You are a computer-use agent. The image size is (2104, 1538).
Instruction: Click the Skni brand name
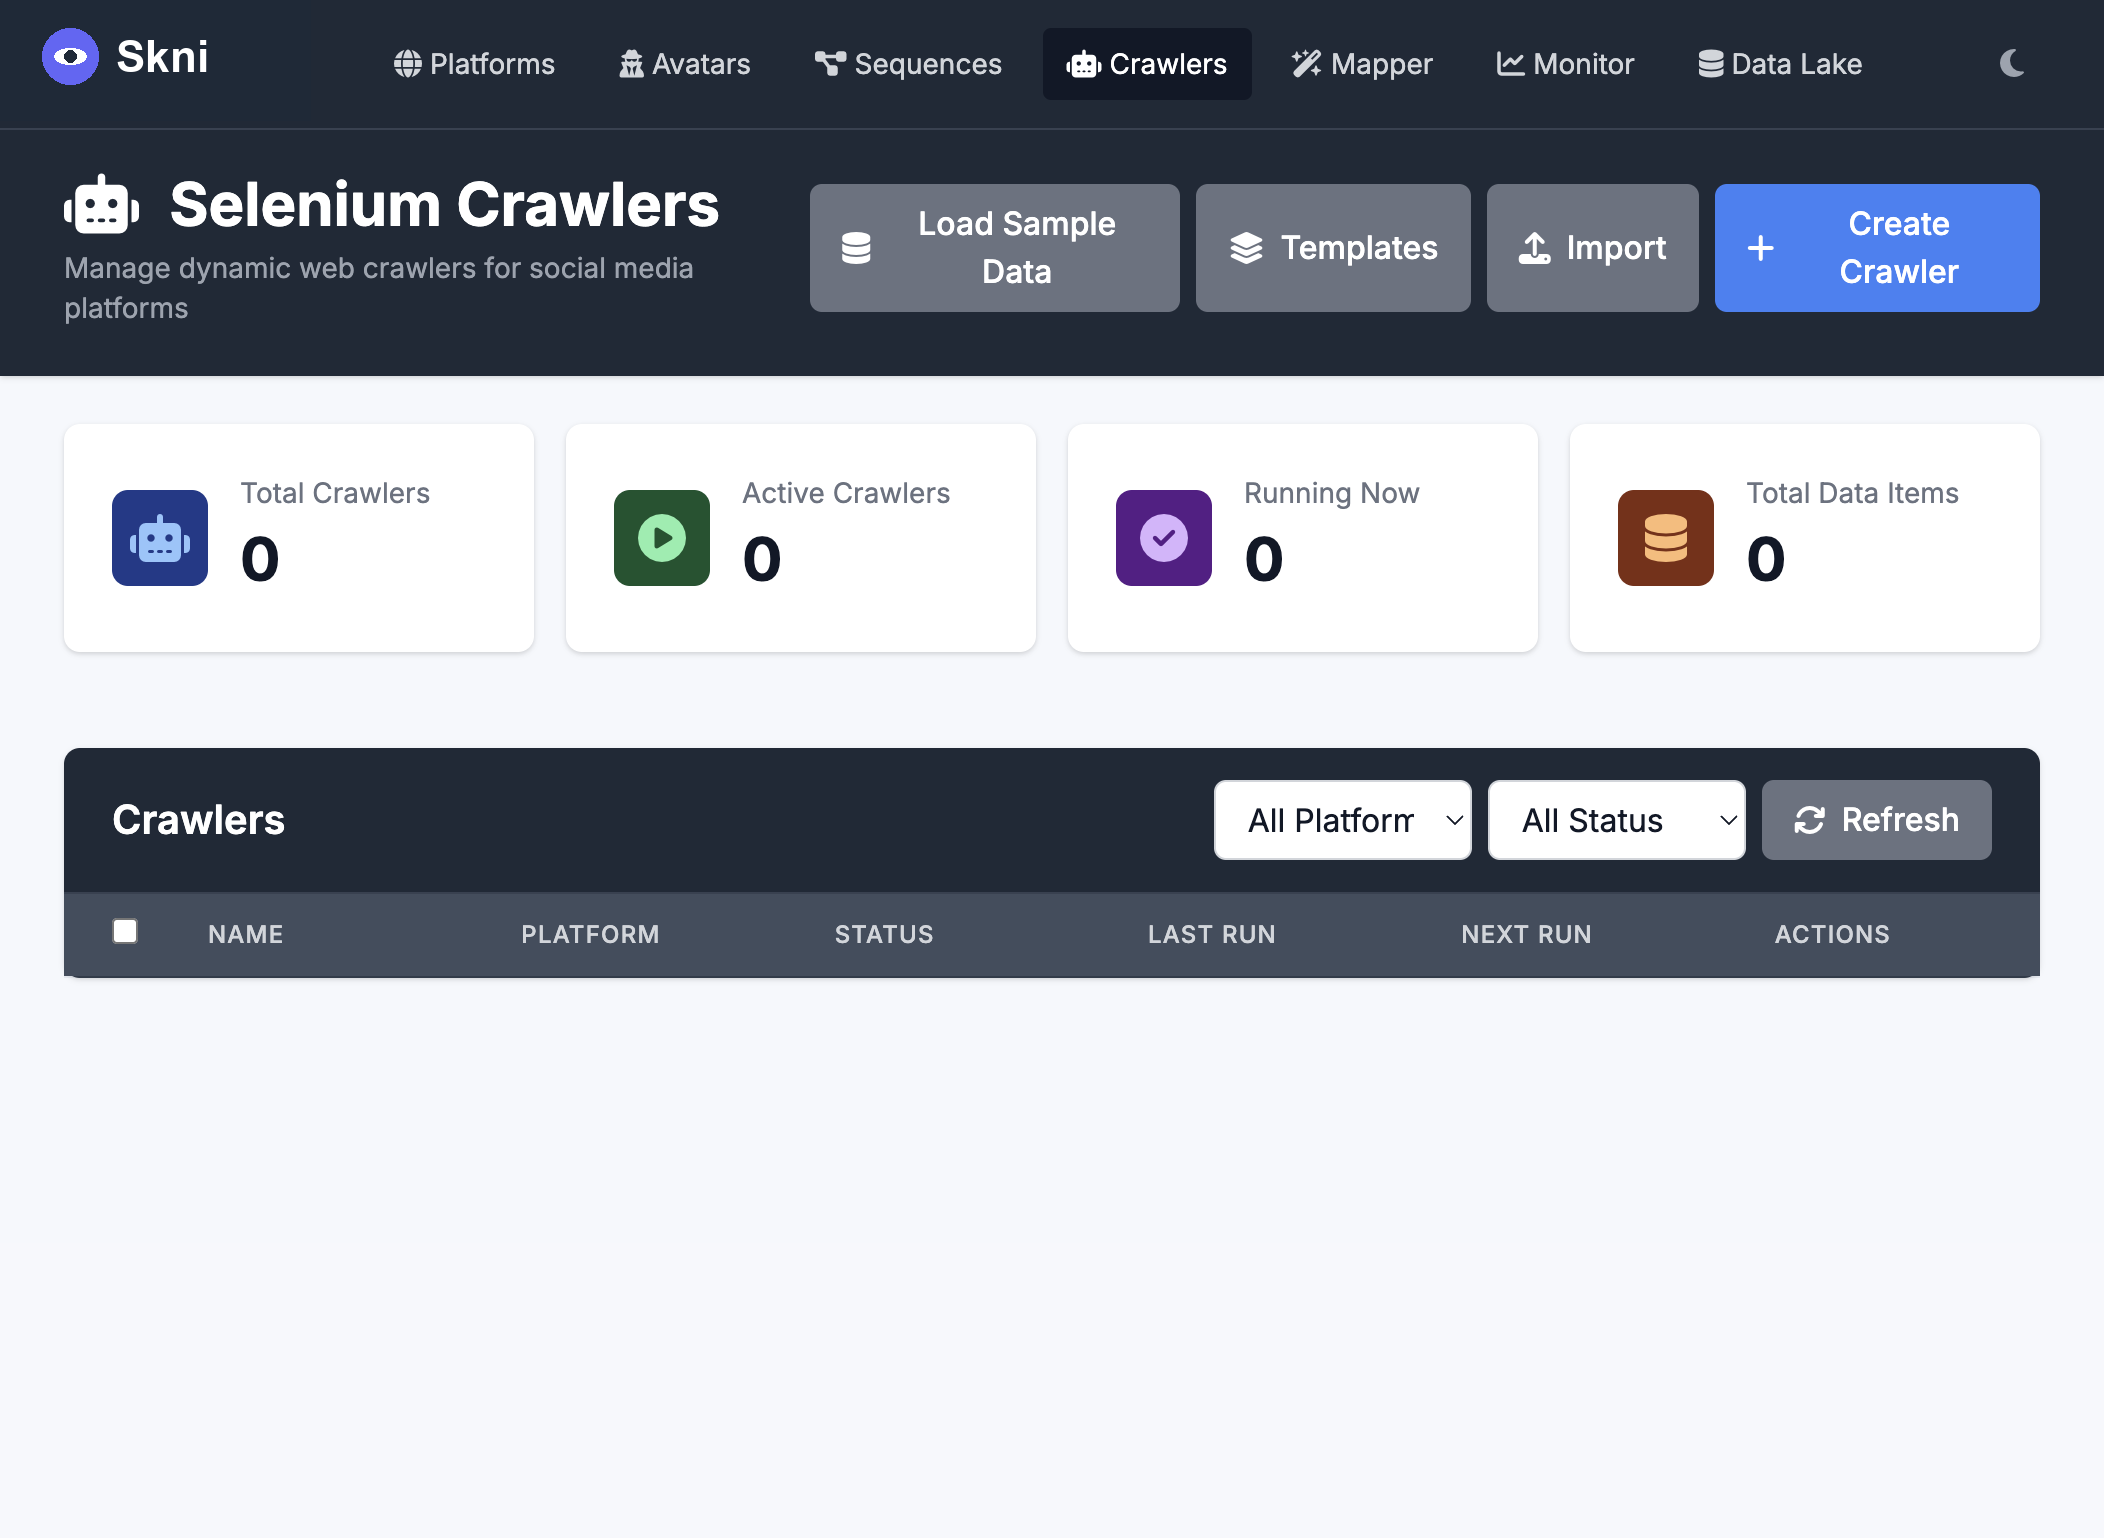pos(162,57)
